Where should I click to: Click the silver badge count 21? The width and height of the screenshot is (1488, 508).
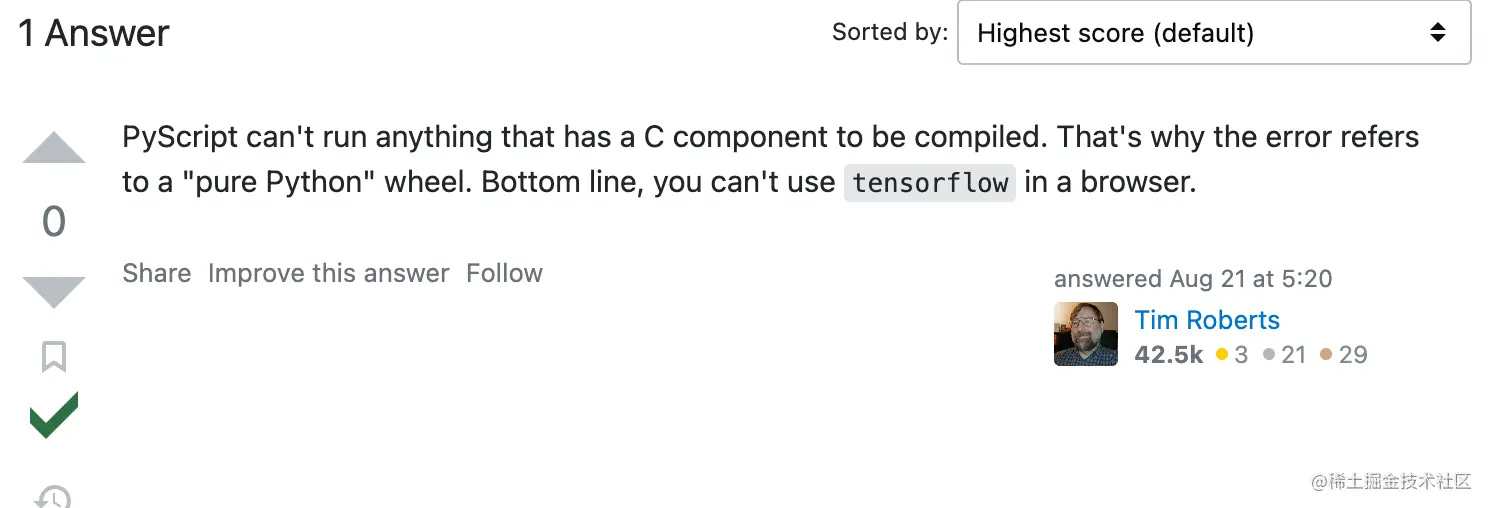click(x=1294, y=354)
